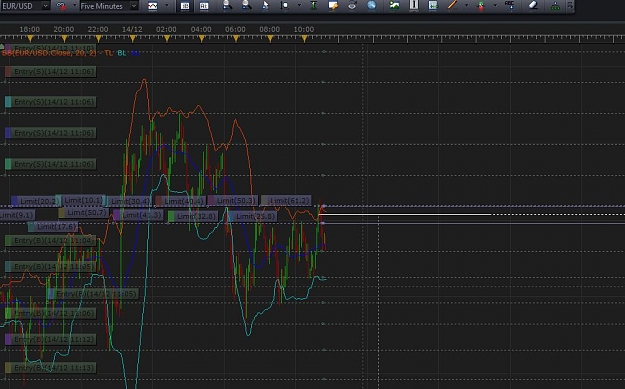Click the crosshair mode icon
This screenshot has height=389, width=625.
(x=285, y=6)
